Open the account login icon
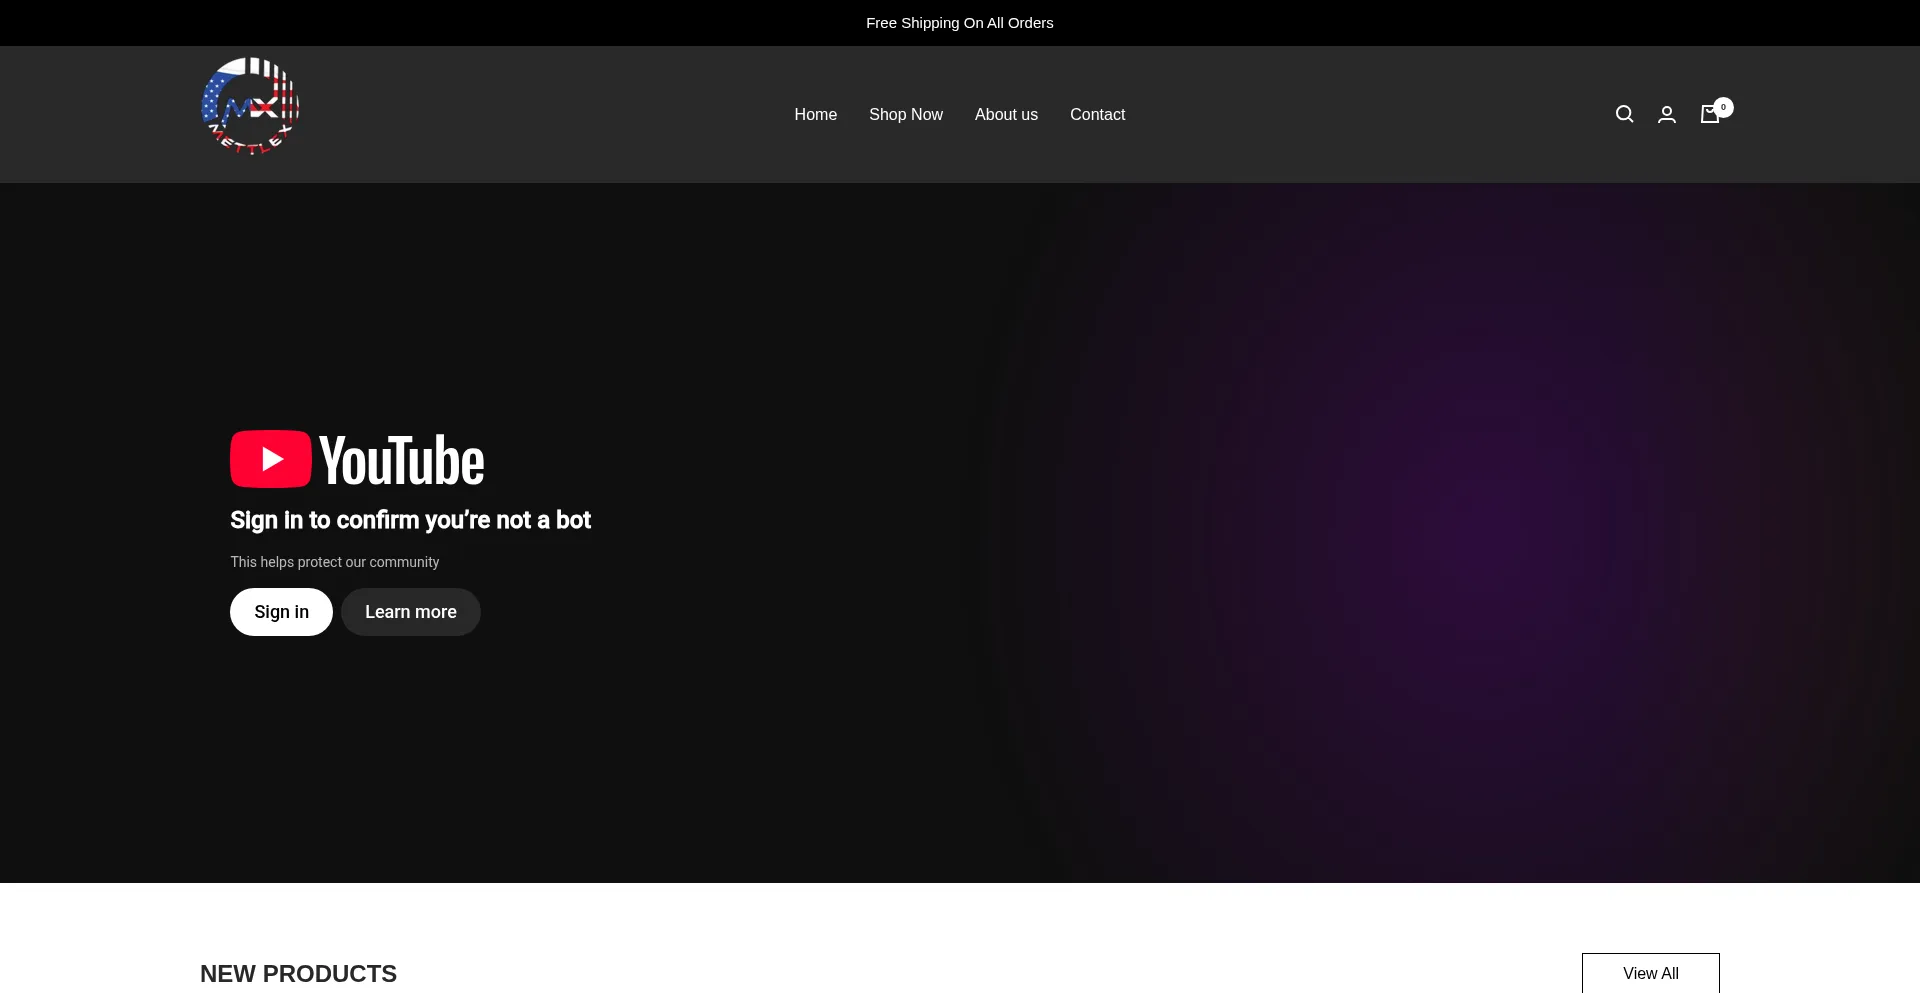The image size is (1920, 993). click(x=1666, y=114)
